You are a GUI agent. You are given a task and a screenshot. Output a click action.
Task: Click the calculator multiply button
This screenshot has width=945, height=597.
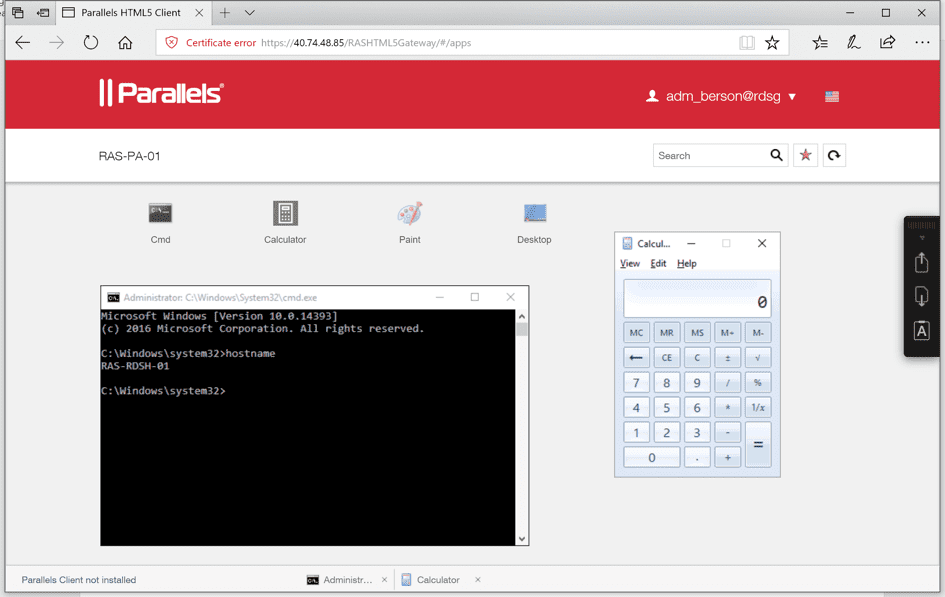click(727, 407)
